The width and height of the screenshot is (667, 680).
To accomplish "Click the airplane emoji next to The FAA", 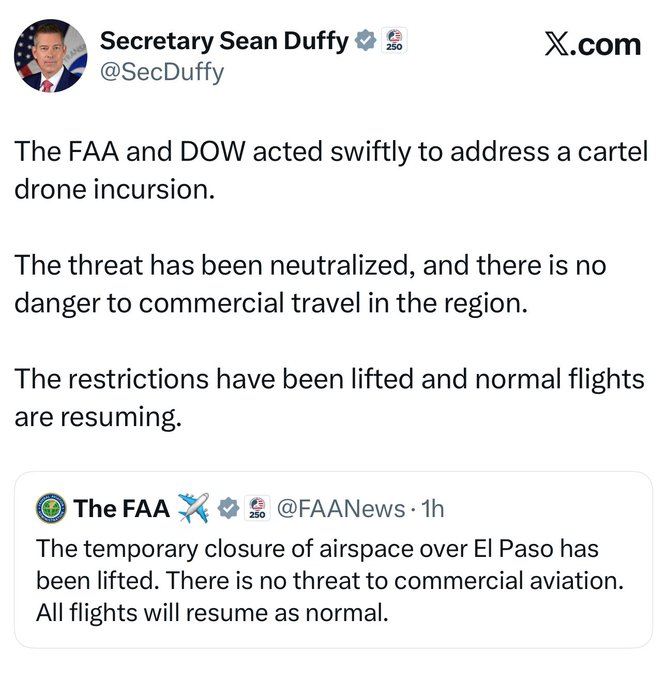I will point(192,508).
